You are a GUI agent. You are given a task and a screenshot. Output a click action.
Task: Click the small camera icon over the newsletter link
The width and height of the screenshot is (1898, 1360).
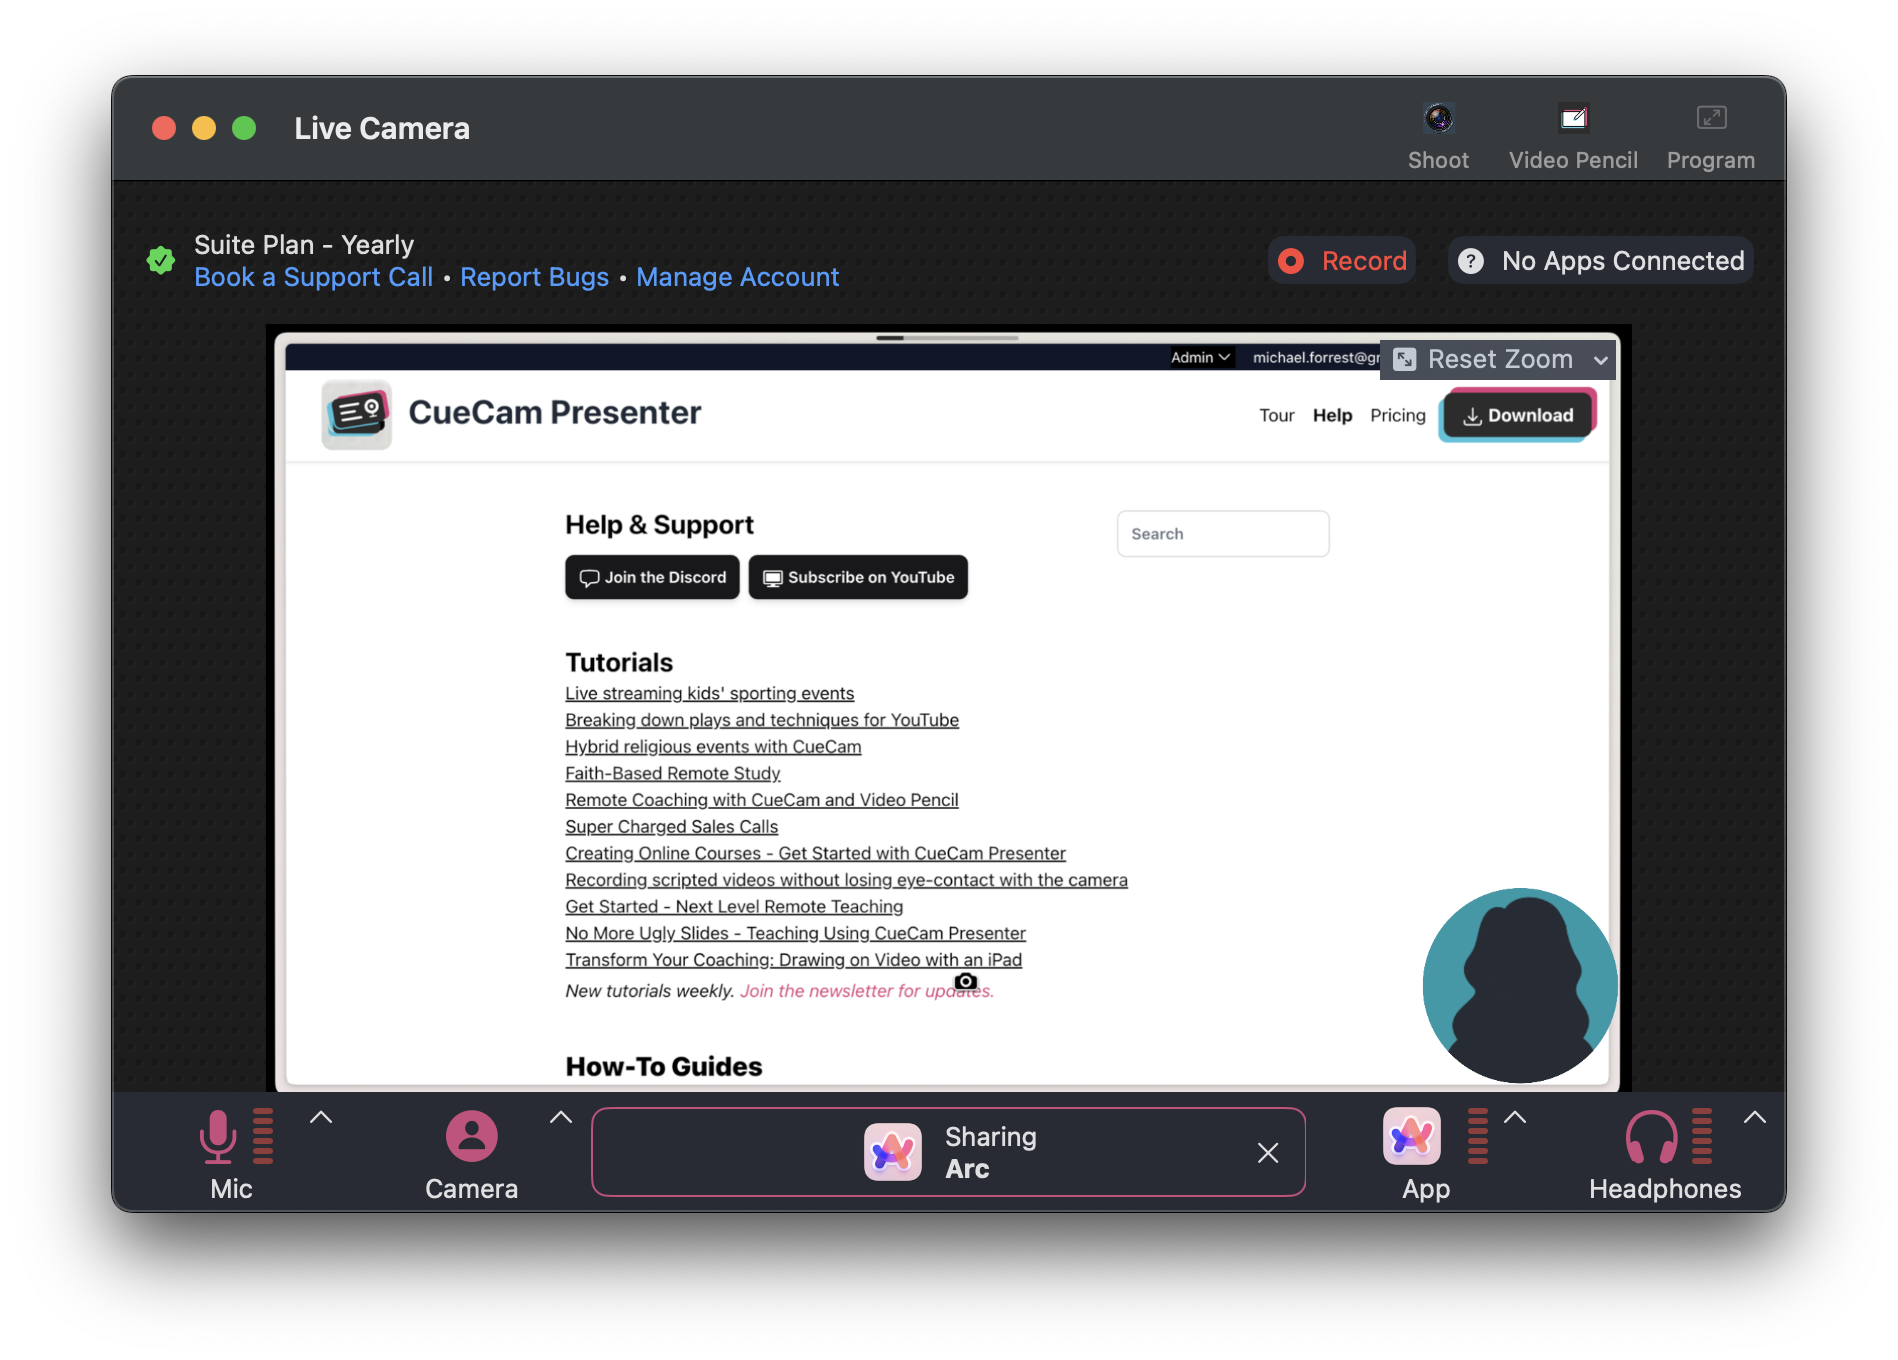(x=965, y=981)
